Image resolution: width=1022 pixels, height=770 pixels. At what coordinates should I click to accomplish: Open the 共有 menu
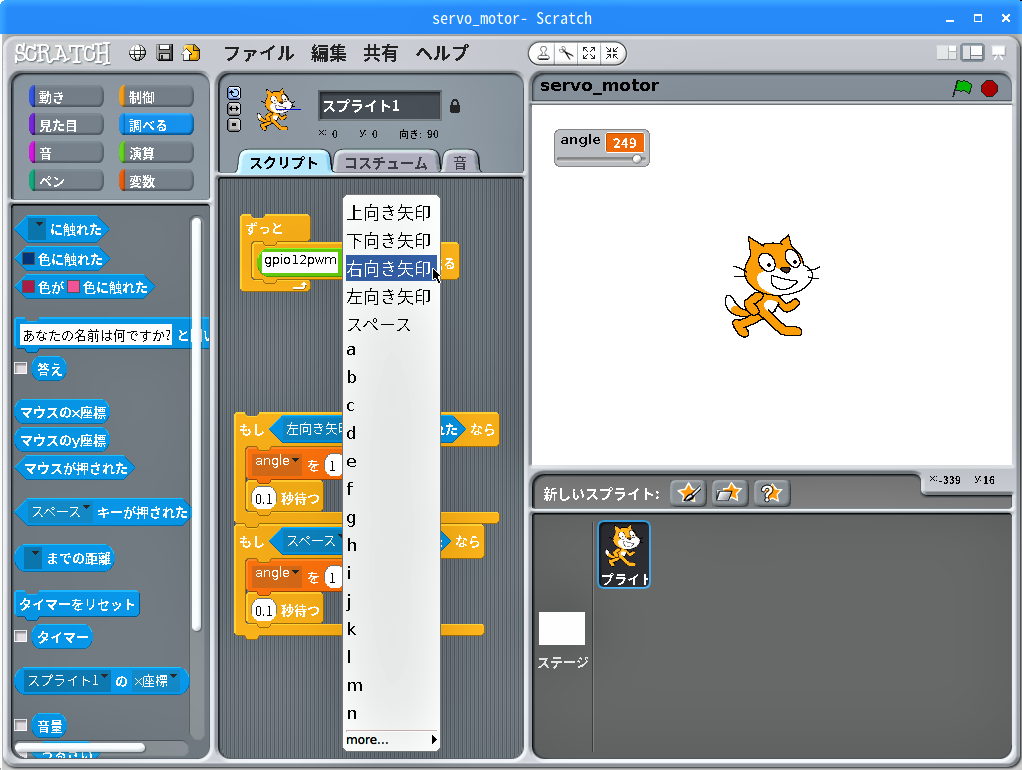381,53
